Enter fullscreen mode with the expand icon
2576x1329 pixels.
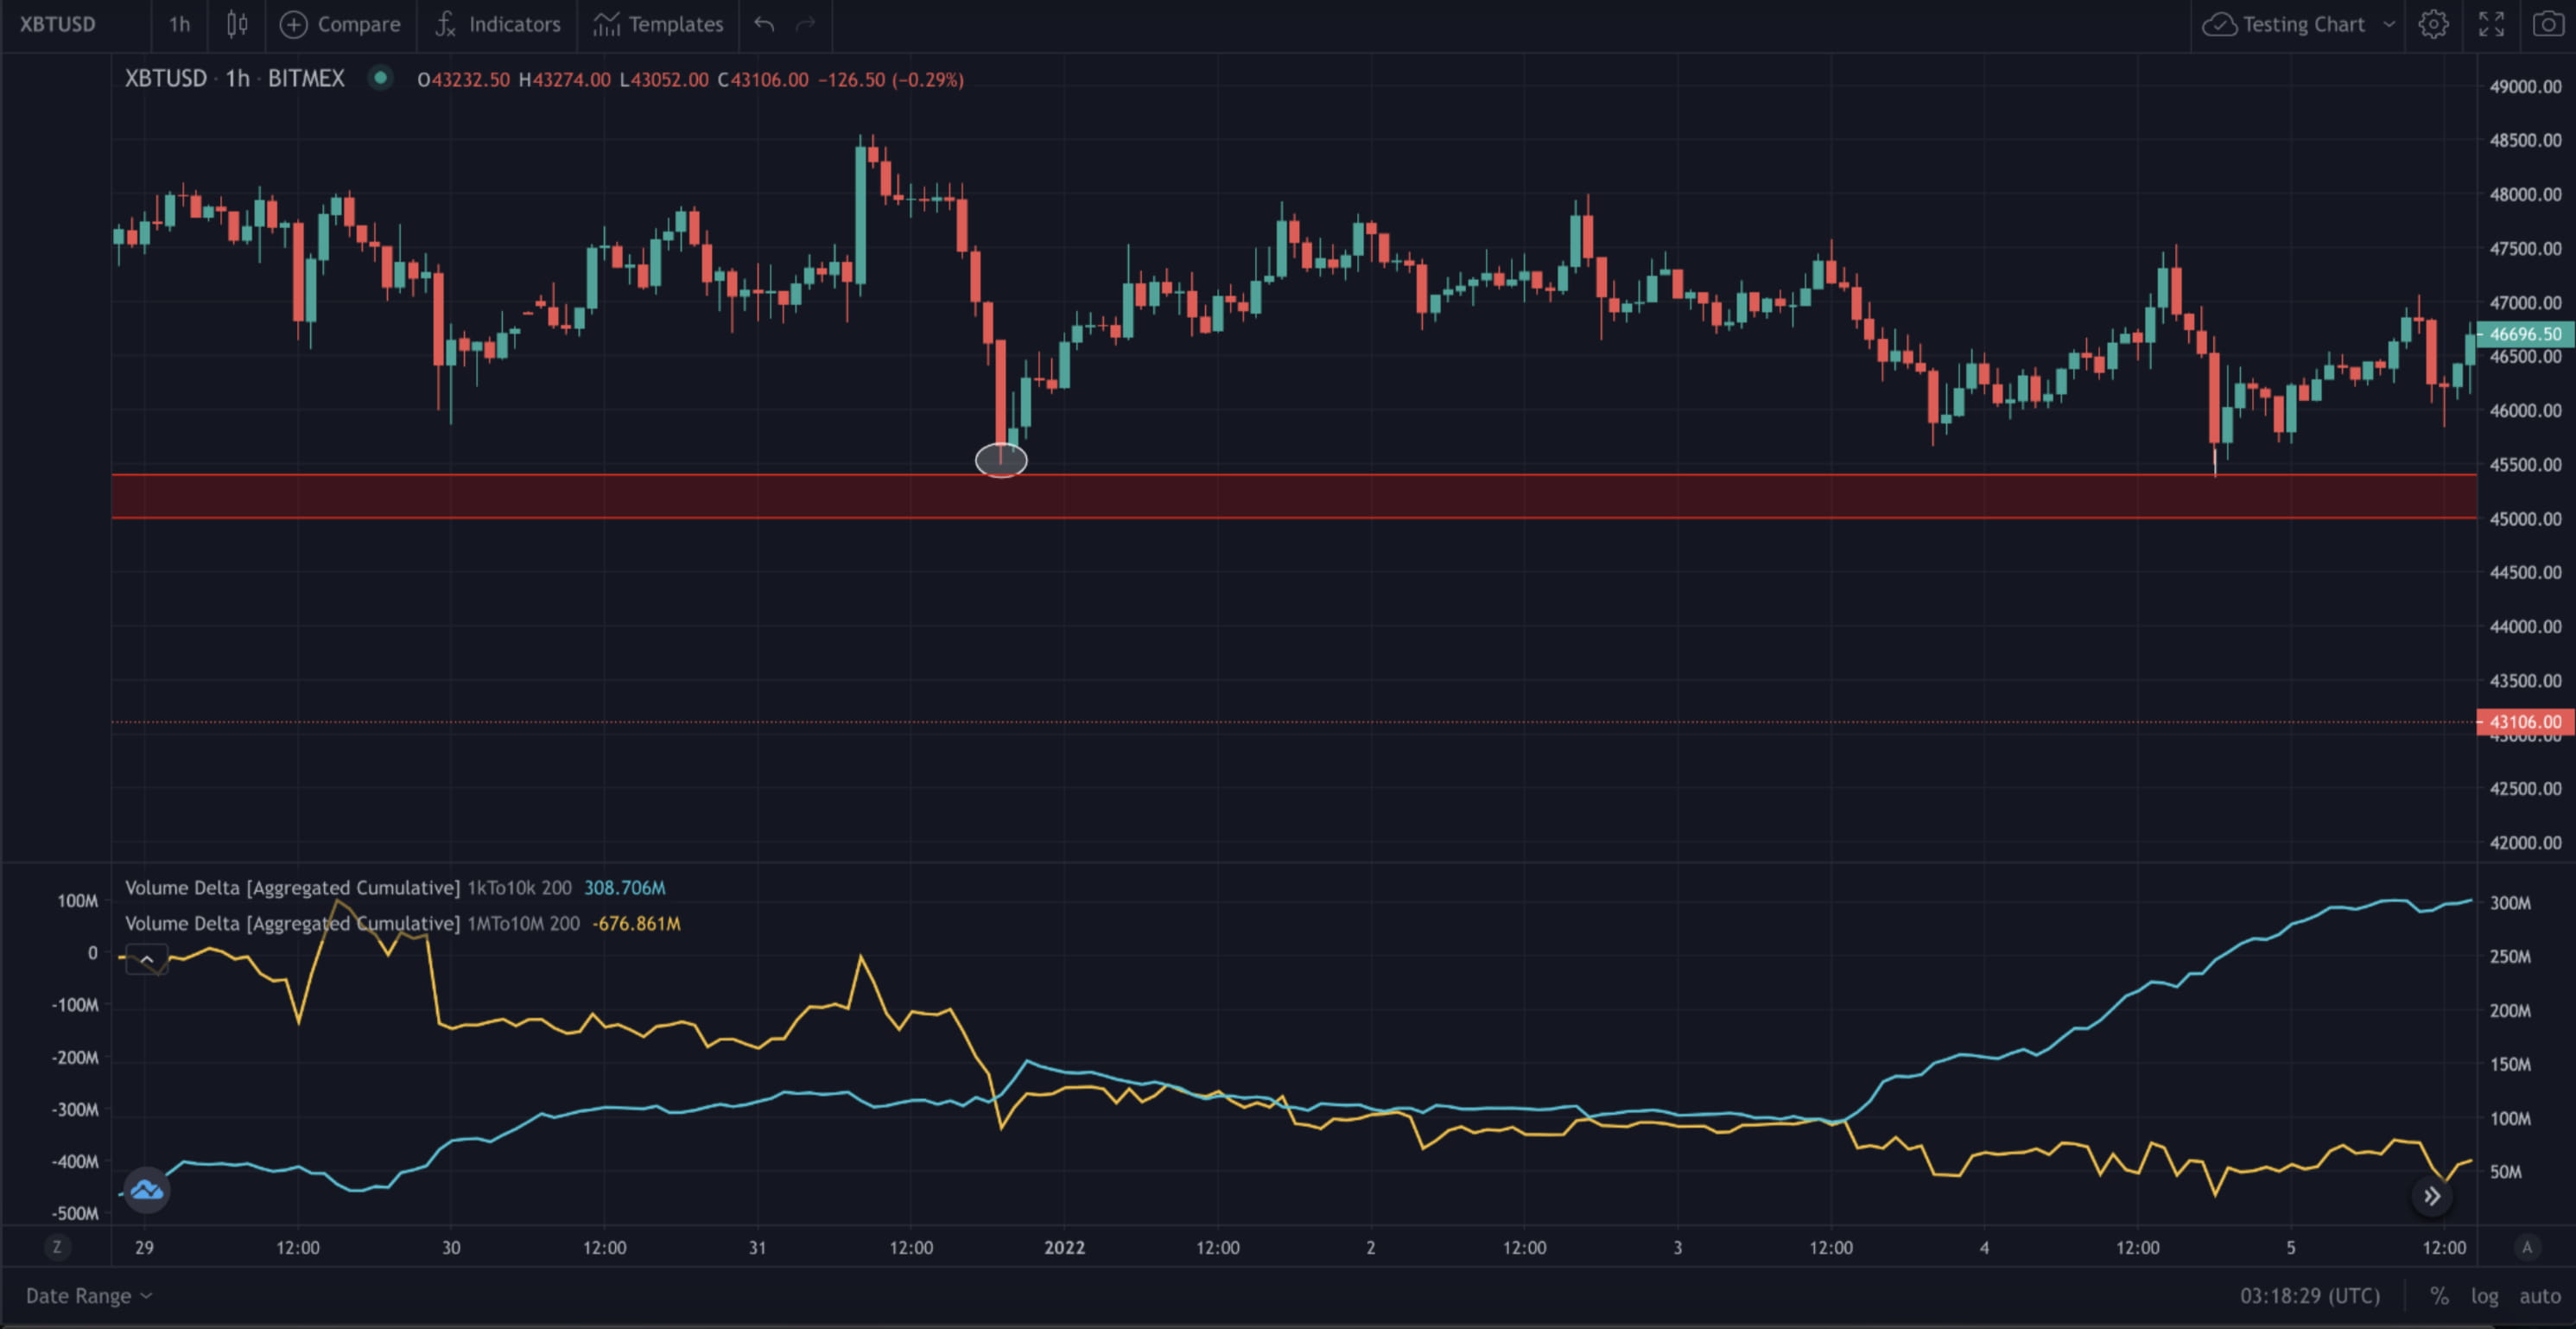point(2491,24)
